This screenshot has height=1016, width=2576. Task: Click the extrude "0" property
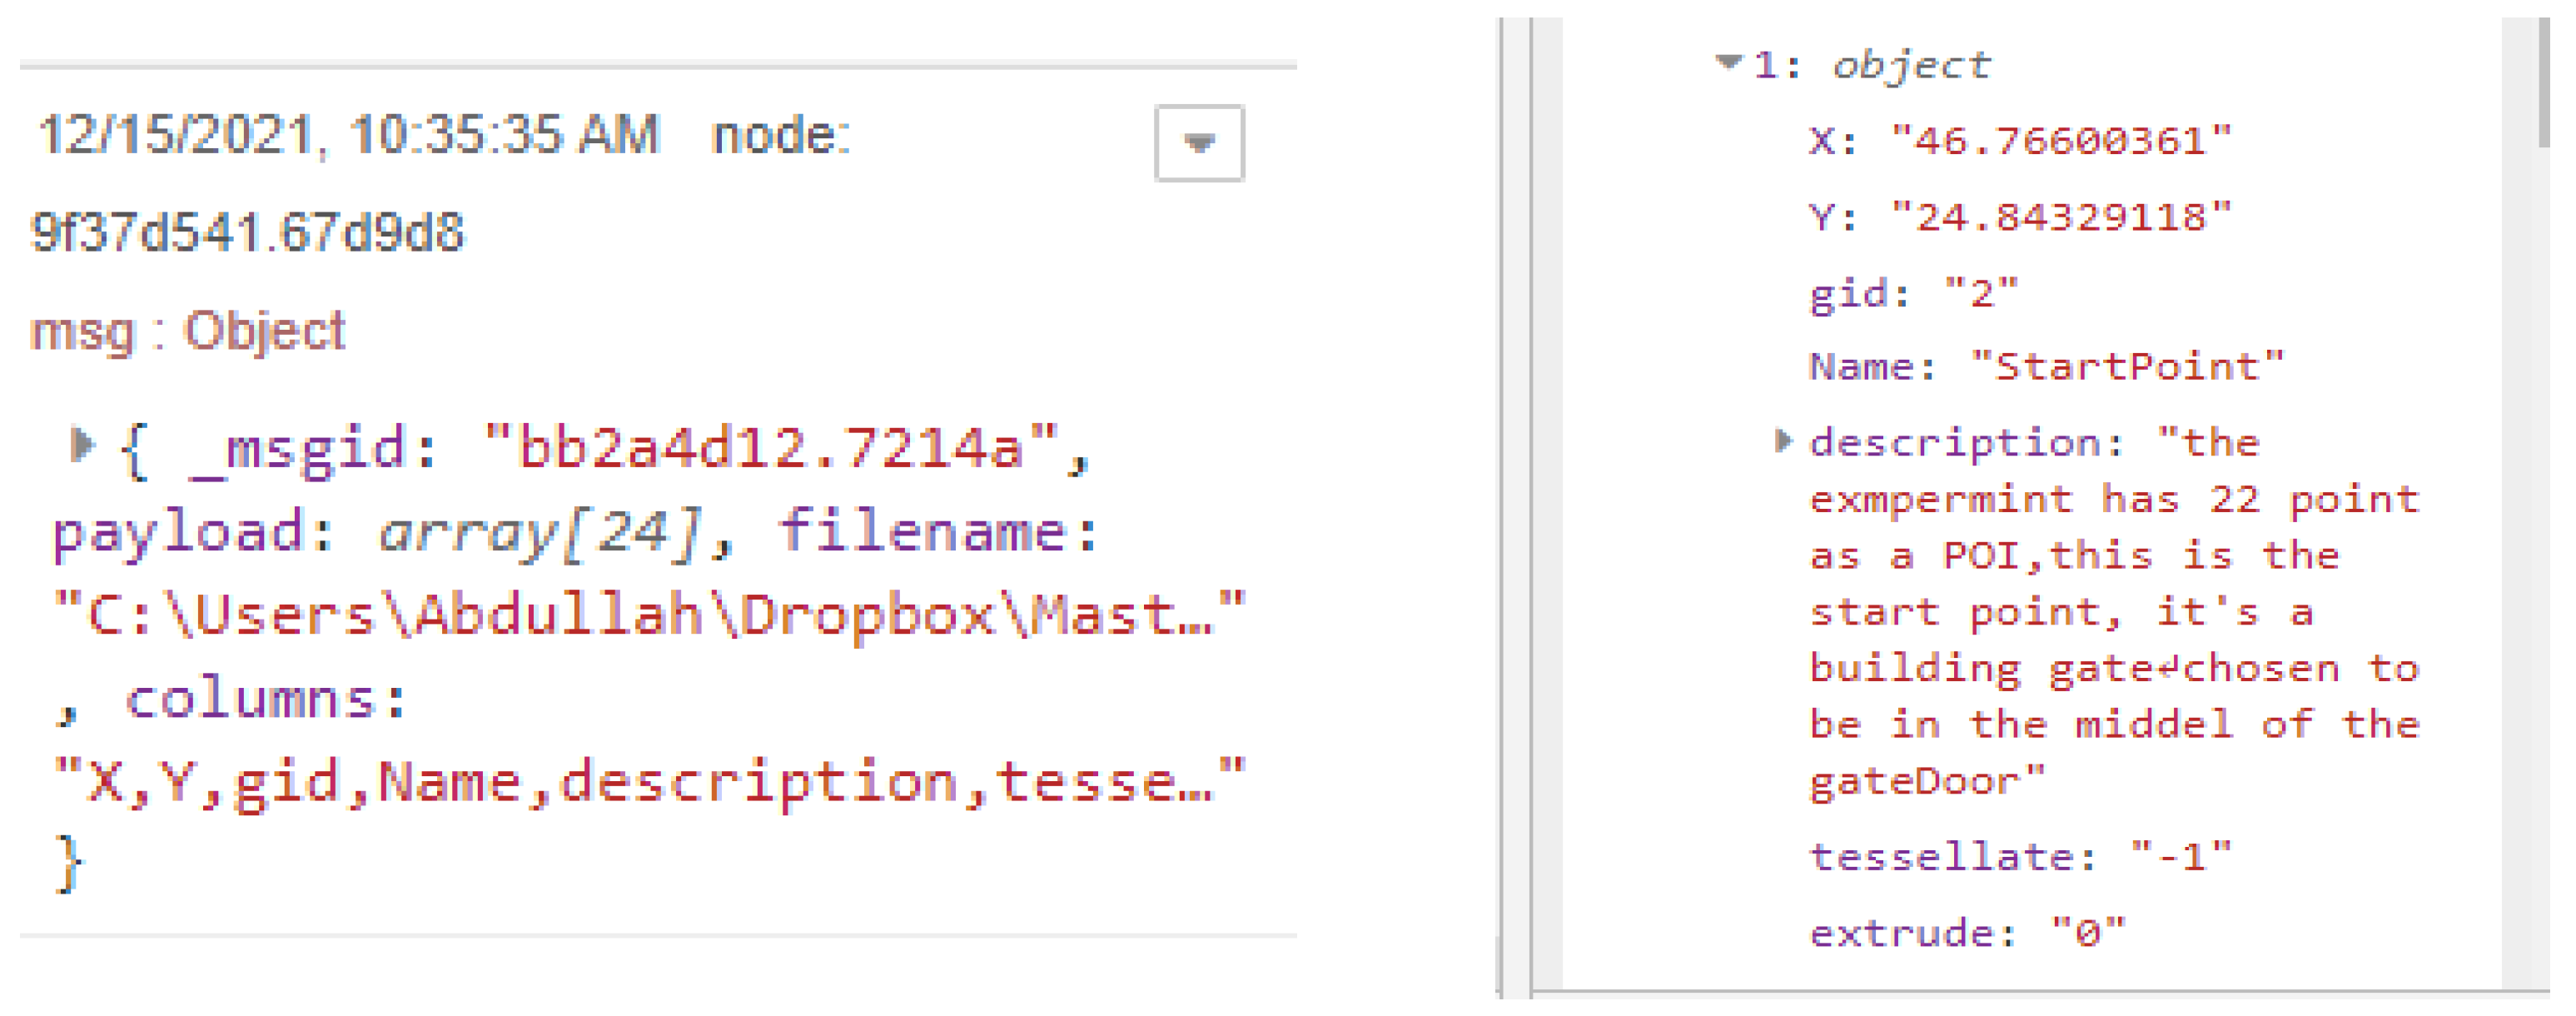(x=1966, y=933)
